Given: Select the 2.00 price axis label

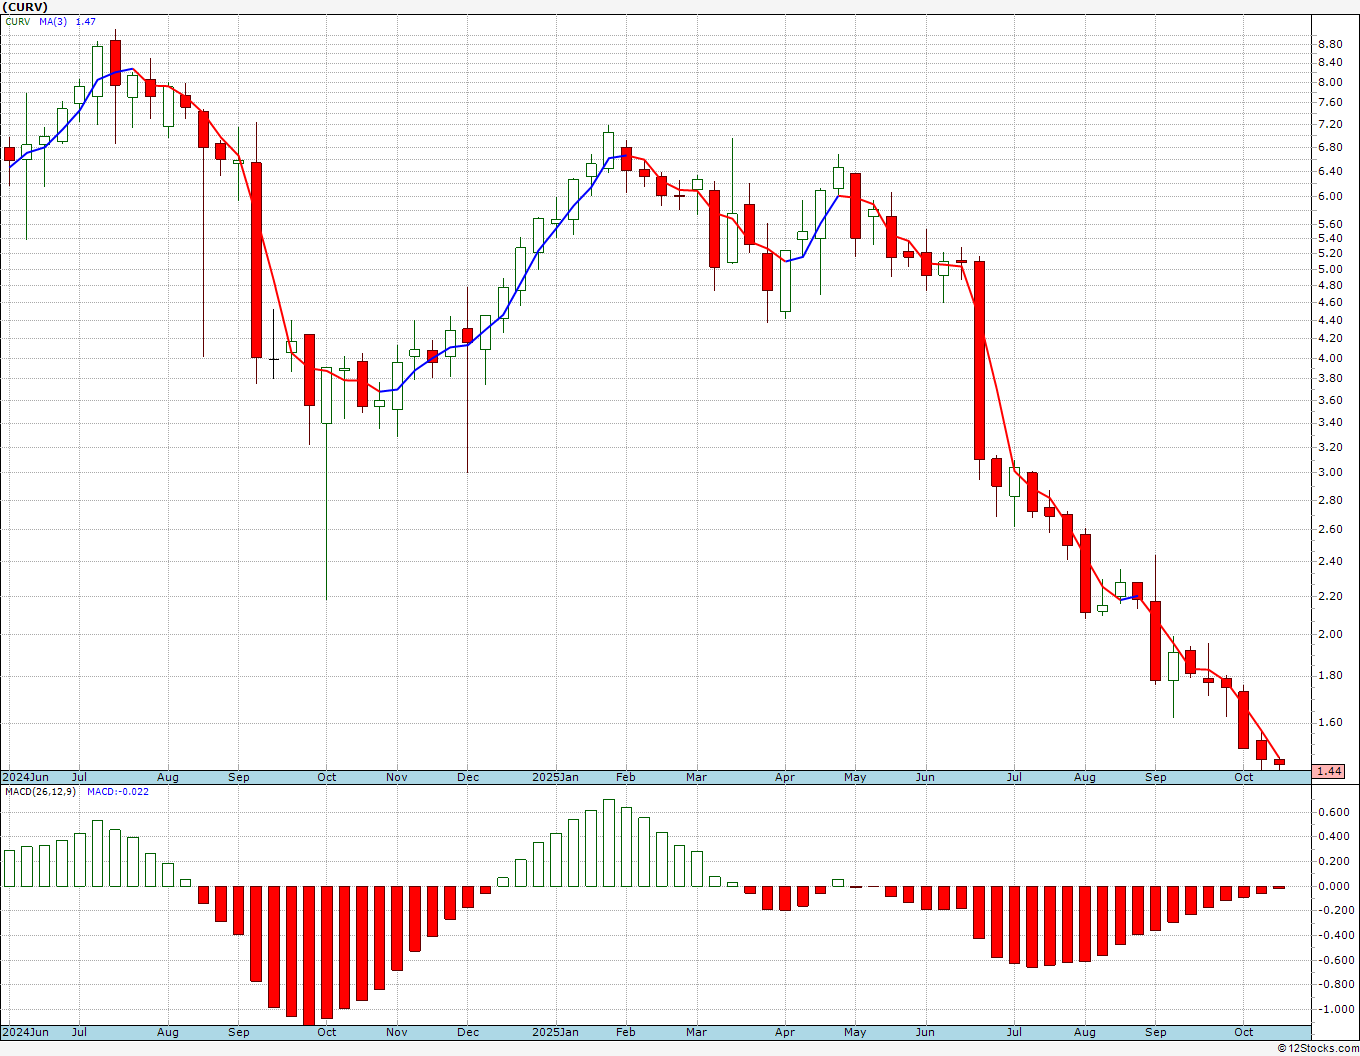Looking at the screenshot, I should [x=1330, y=634].
